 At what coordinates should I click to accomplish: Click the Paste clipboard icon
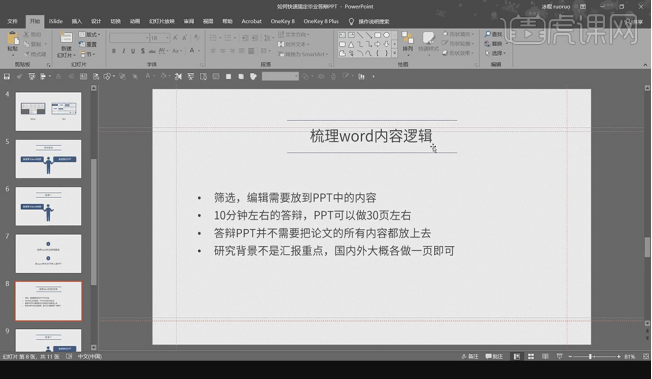tap(12, 39)
